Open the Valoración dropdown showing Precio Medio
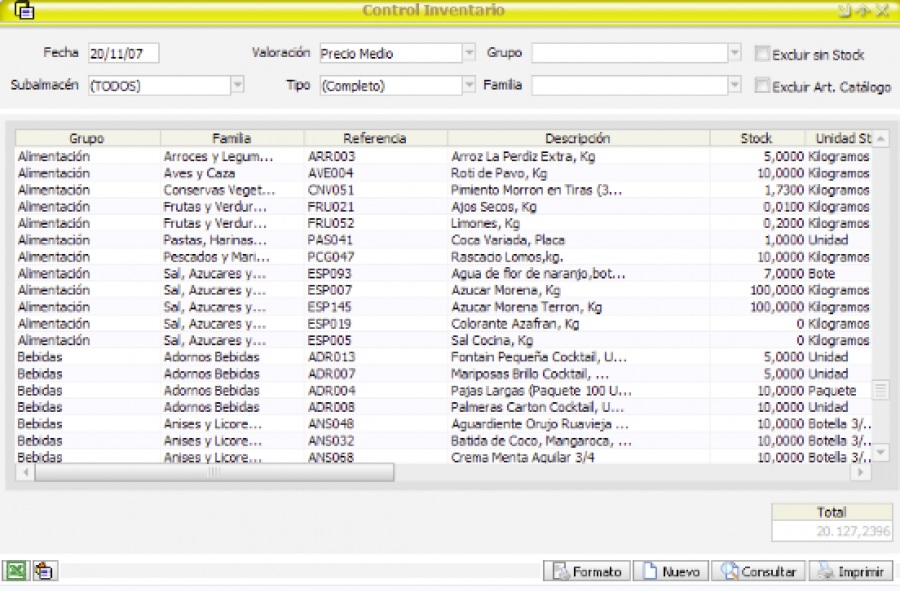Screen dimensions: 900x591 pyautogui.click(x=467, y=53)
